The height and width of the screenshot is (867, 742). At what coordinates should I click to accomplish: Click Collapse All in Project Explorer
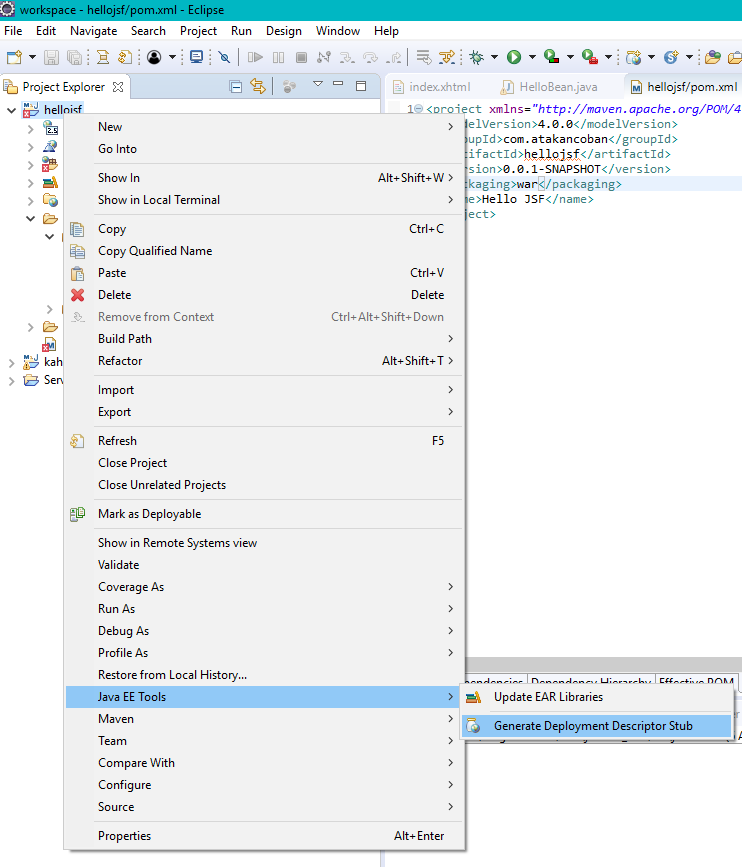pyautogui.click(x=236, y=86)
